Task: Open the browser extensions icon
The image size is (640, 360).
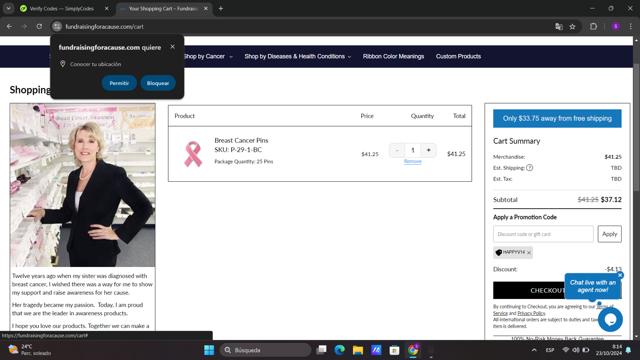Action: [x=593, y=27]
